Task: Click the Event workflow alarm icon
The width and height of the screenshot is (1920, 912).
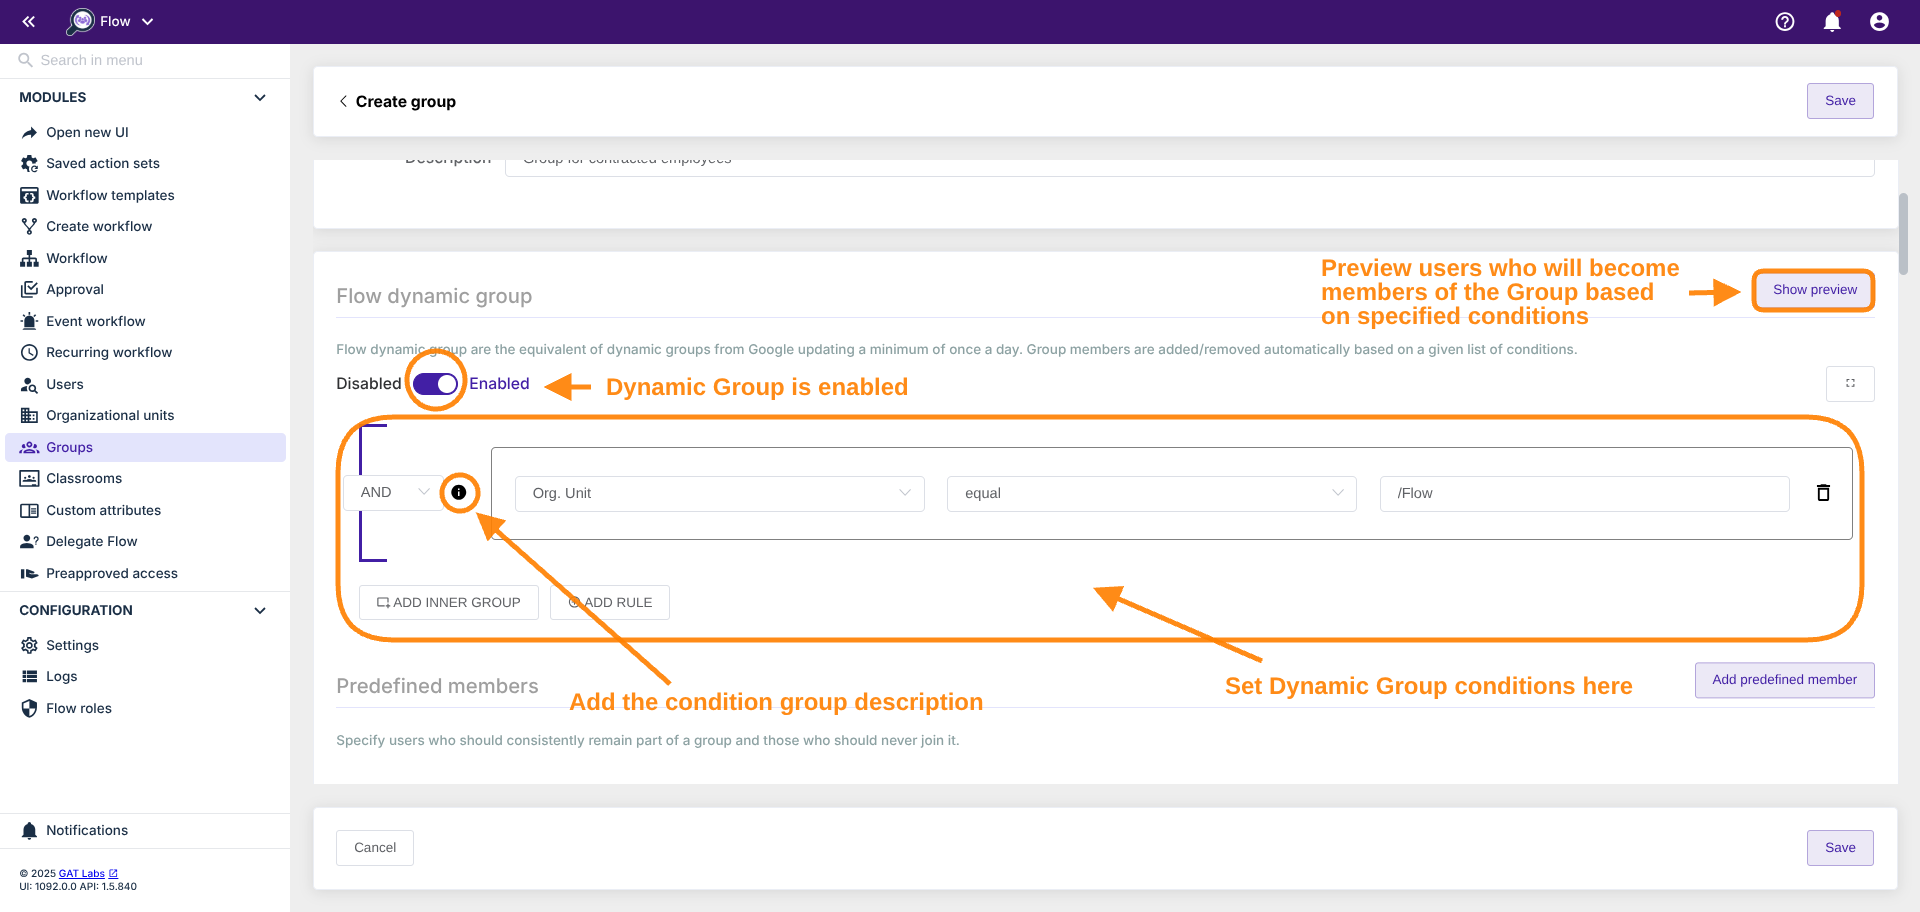Action: [30, 321]
